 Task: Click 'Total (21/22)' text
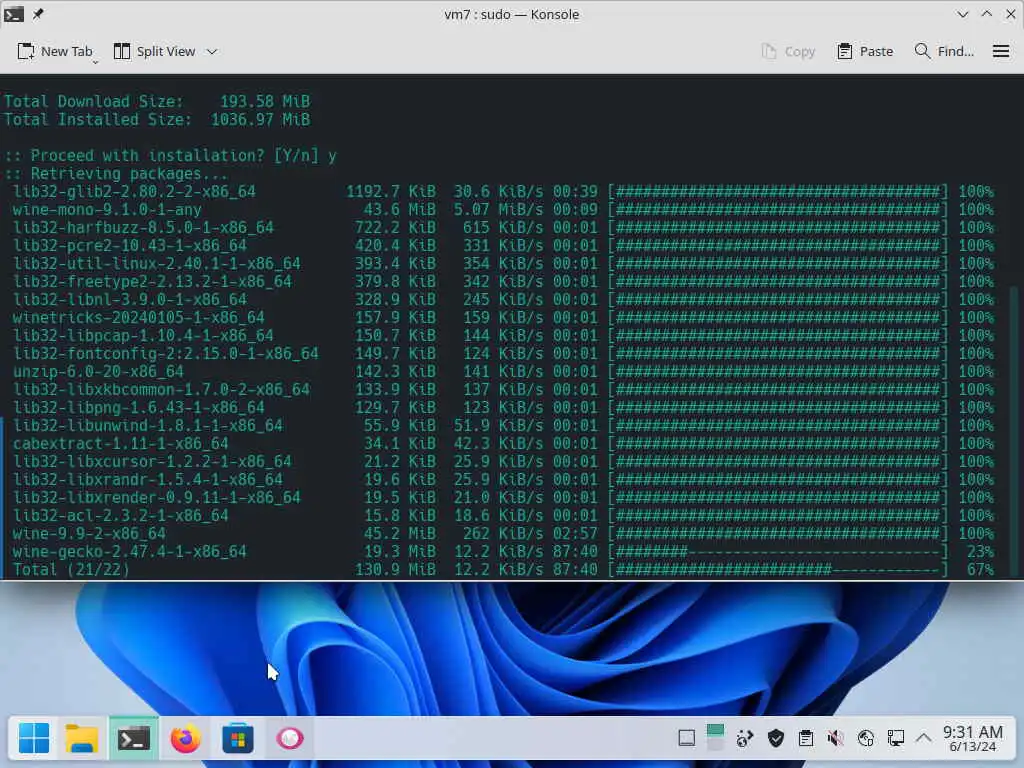pyautogui.click(x=71, y=569)
